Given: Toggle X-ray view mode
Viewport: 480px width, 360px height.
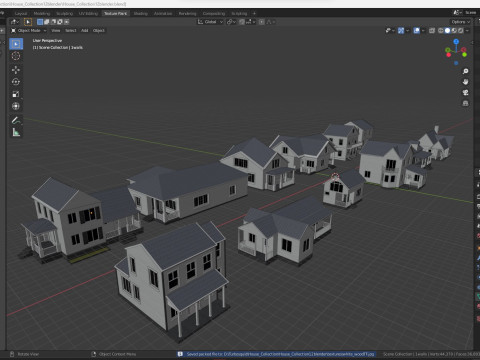Looking at the screenshot, I should tap(432, 31).
